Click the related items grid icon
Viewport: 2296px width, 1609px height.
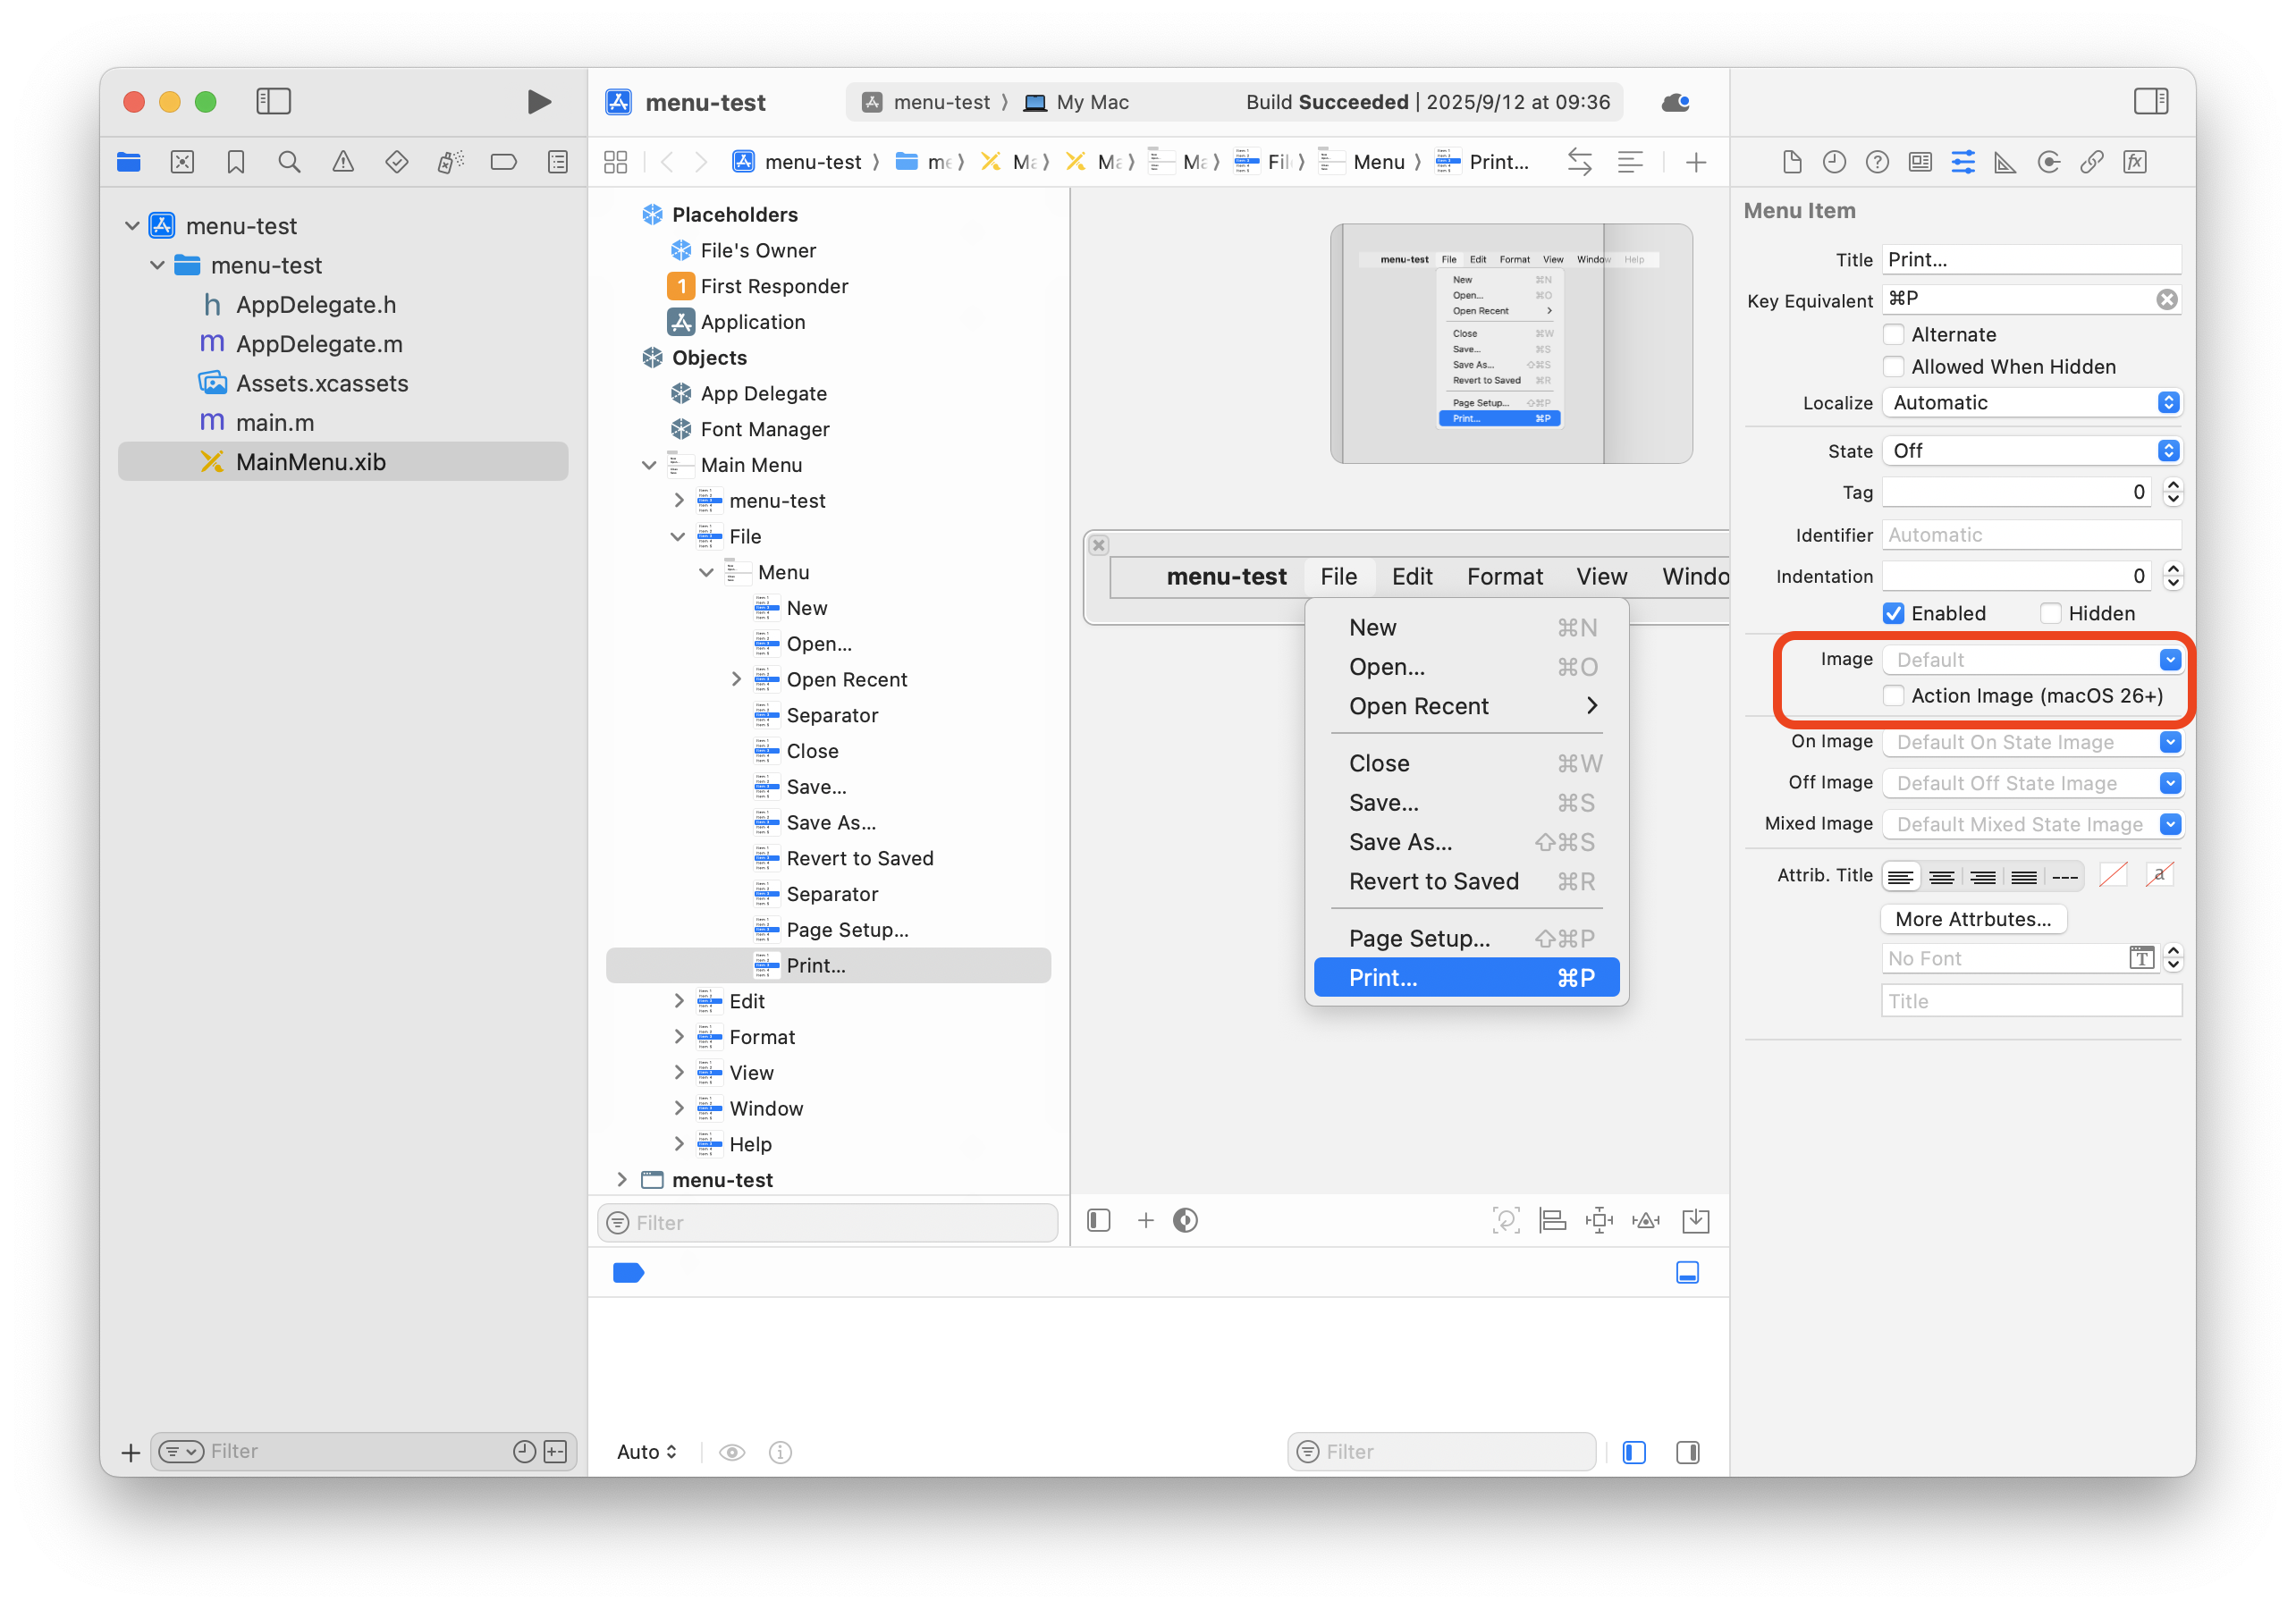click(x=616, y=162)
